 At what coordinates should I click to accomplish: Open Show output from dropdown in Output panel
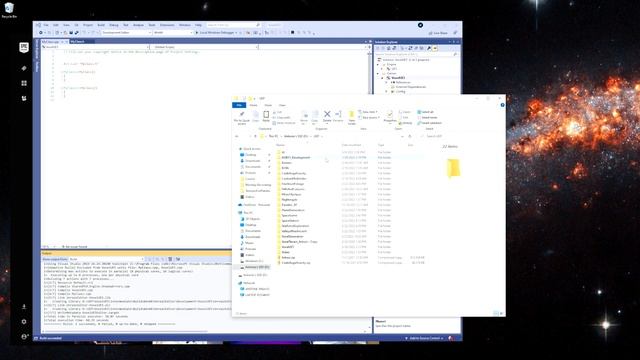point(107,259)
